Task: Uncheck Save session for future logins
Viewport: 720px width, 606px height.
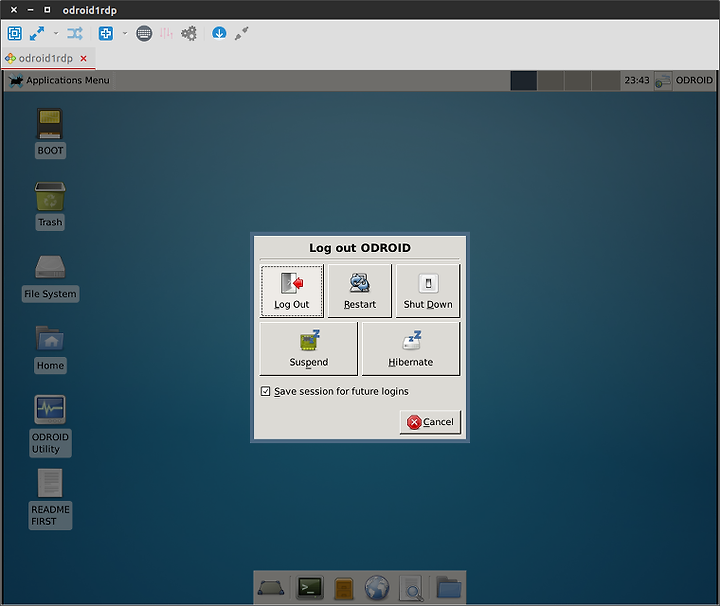Action: (x=265, y=391)
